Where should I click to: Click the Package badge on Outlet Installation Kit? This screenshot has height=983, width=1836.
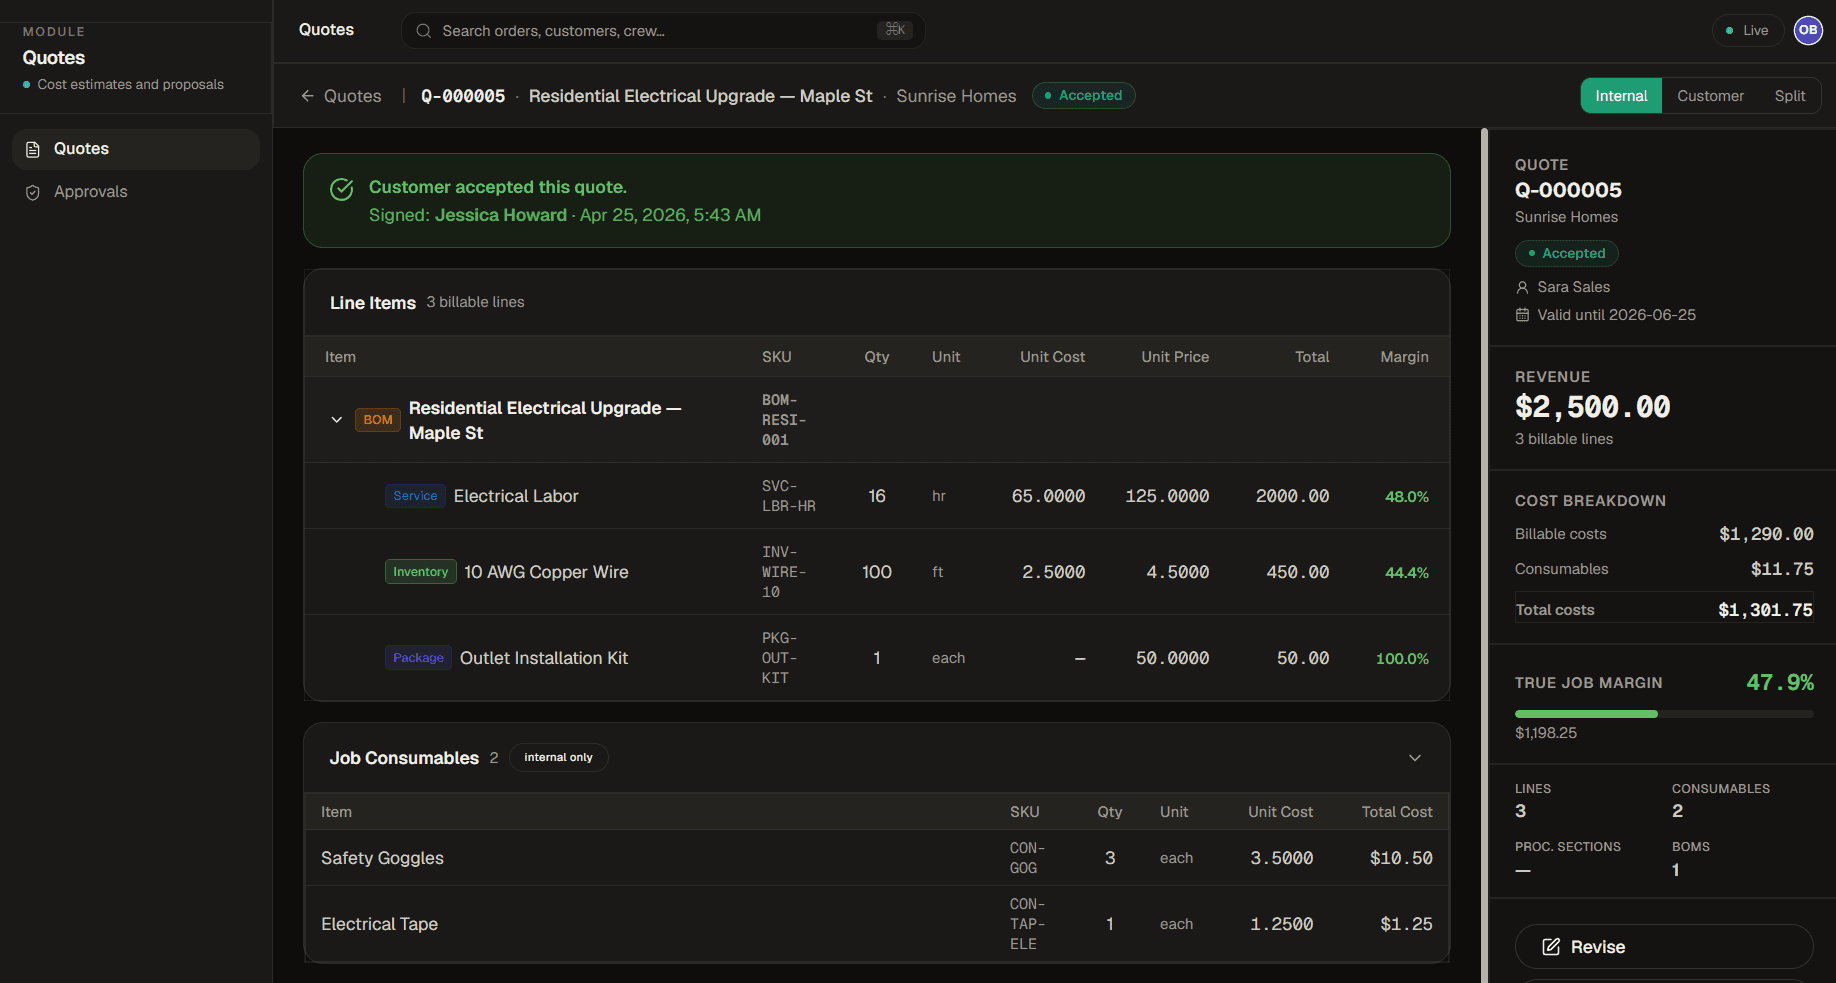[418, 658]
